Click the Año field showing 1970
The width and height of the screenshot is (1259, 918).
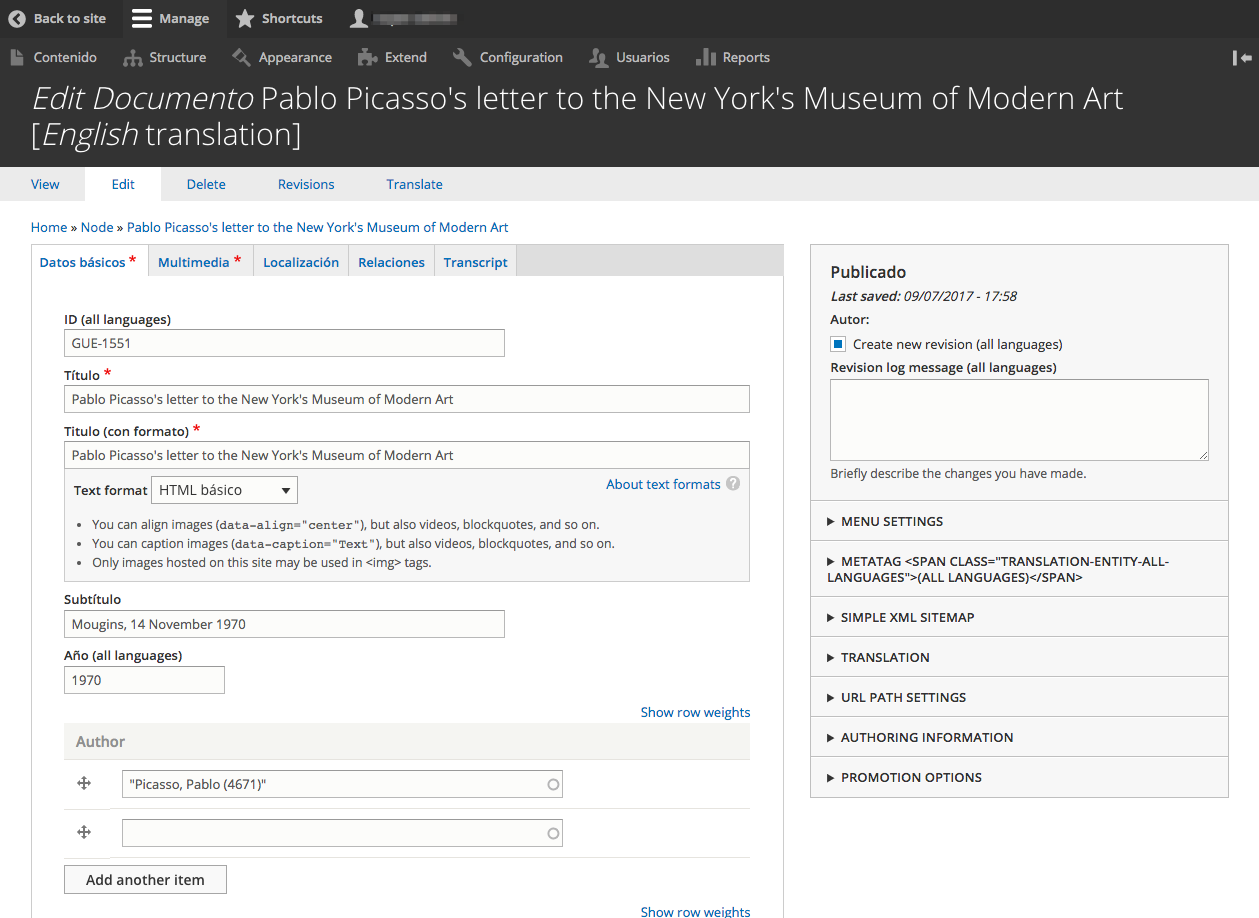pyautogui.click(x=144, y=680)
